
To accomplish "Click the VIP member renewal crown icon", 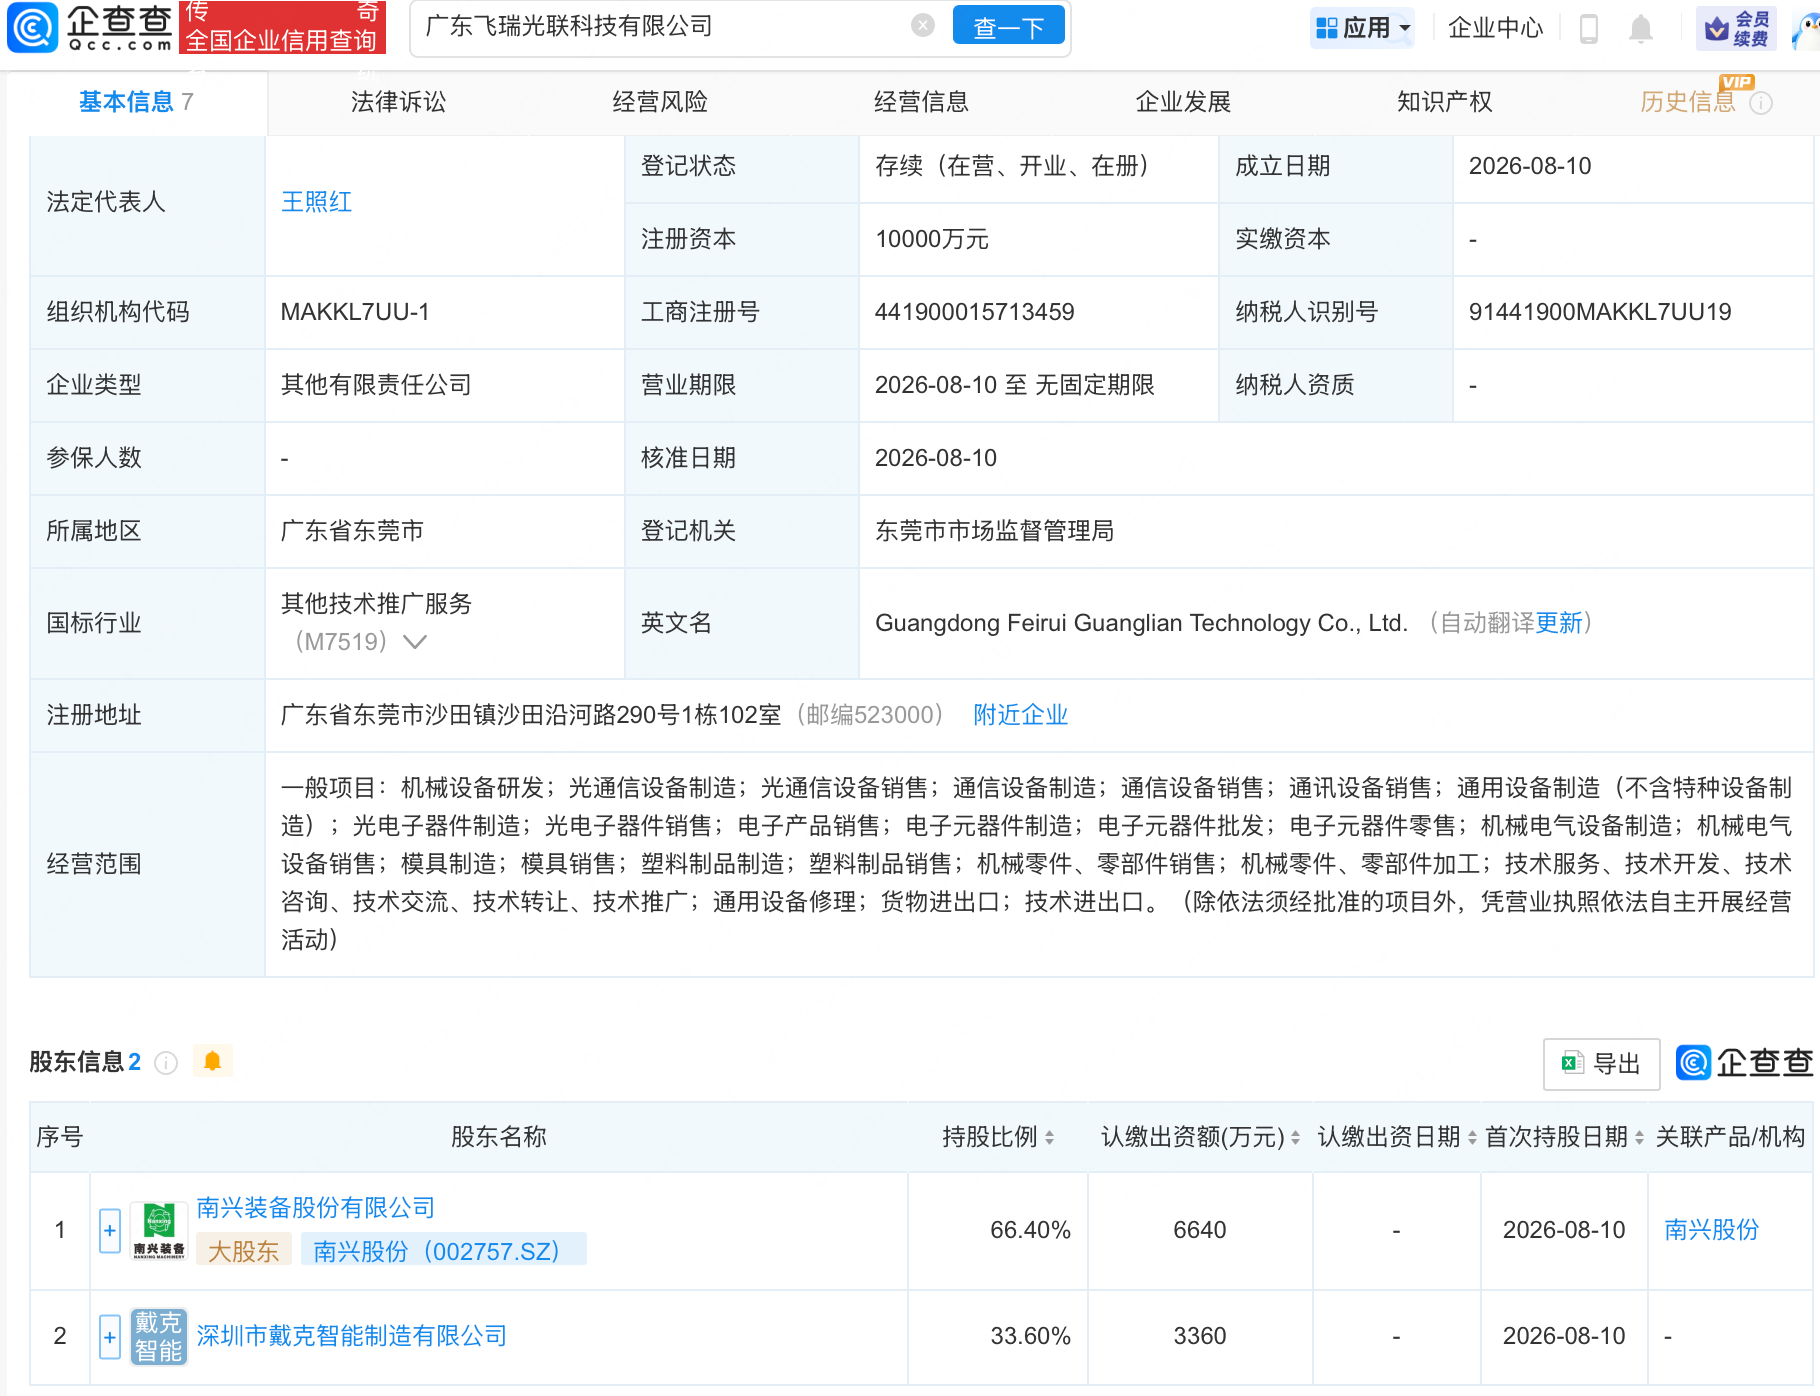I will point(1738,28).
